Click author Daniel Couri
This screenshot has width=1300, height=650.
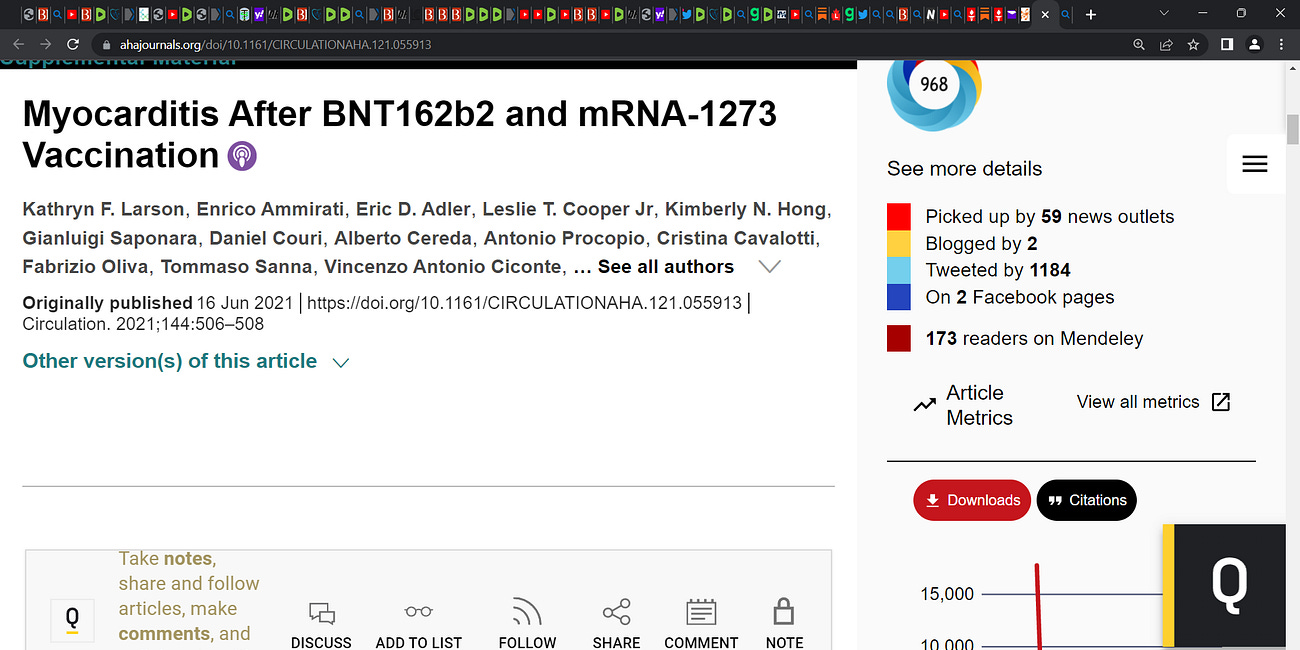(x=266, y=238)
